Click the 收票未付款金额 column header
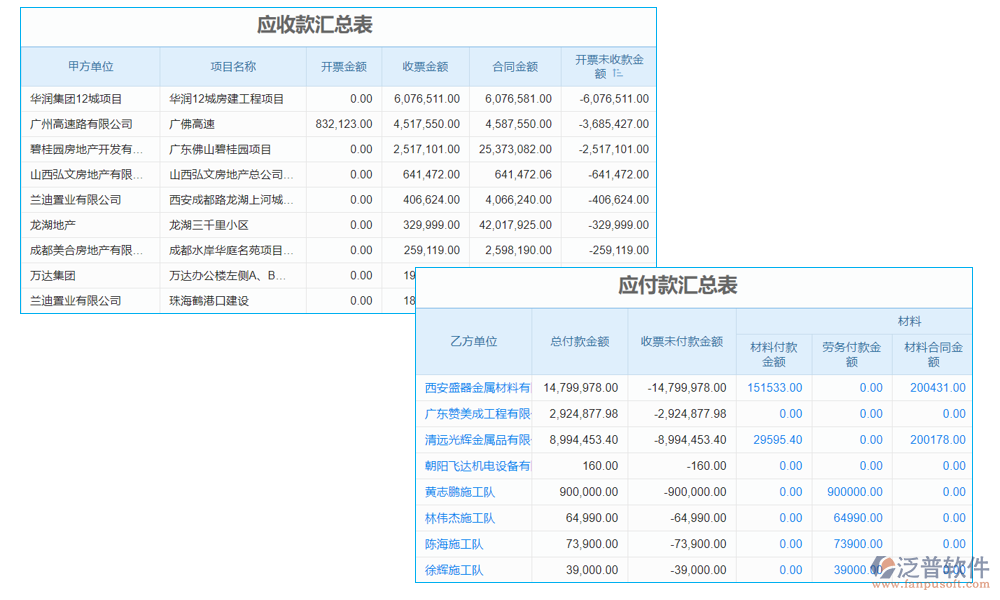 [x=684, y=342]
